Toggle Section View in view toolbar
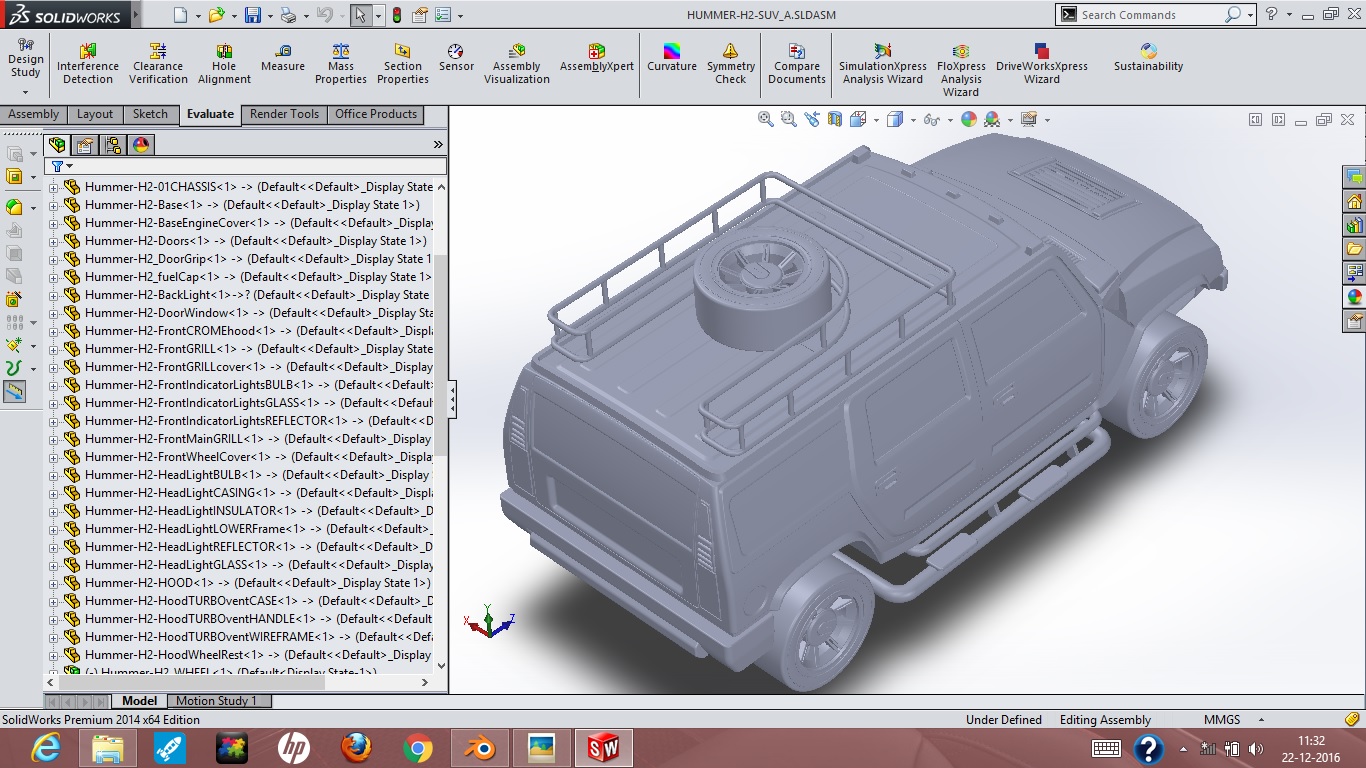The width and height of the screenshot is (1366, 768). click(835, 119)
